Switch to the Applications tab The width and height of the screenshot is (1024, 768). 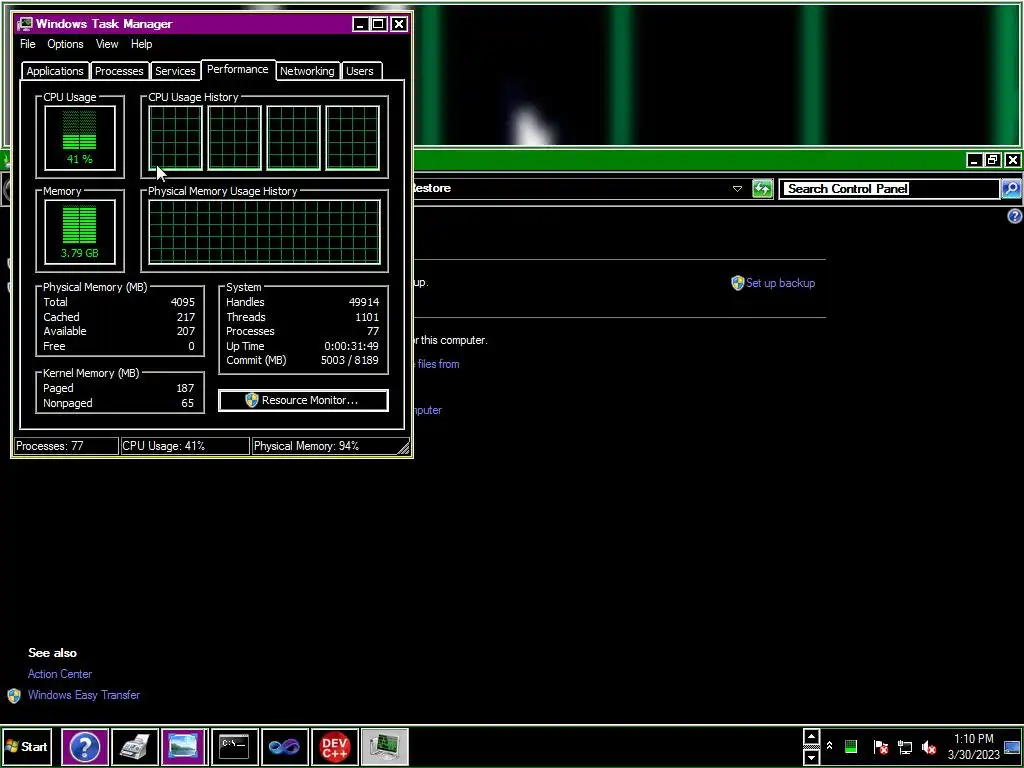55,71
